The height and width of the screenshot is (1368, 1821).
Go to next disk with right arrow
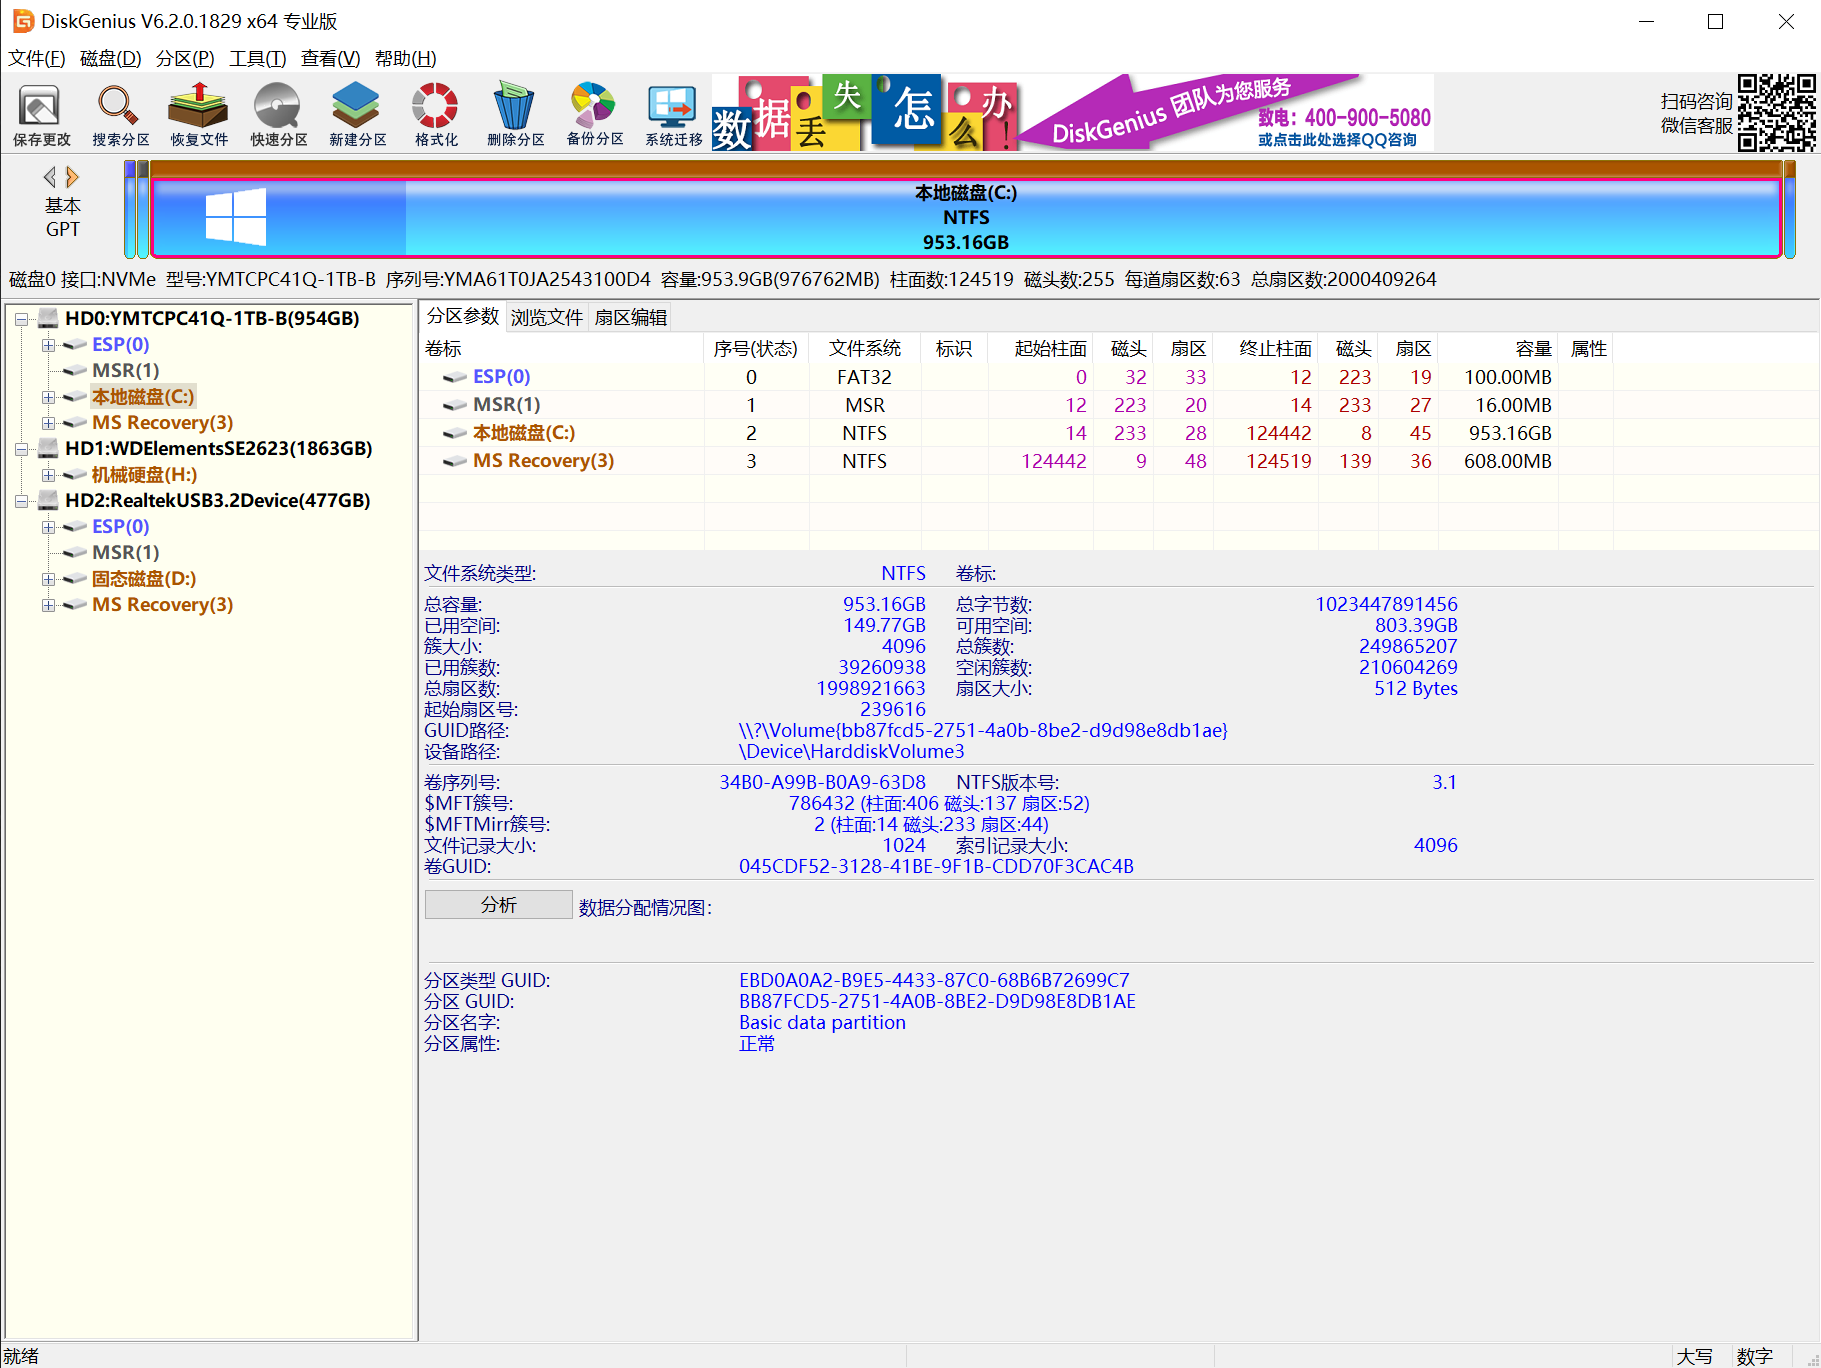pos(72,177)
